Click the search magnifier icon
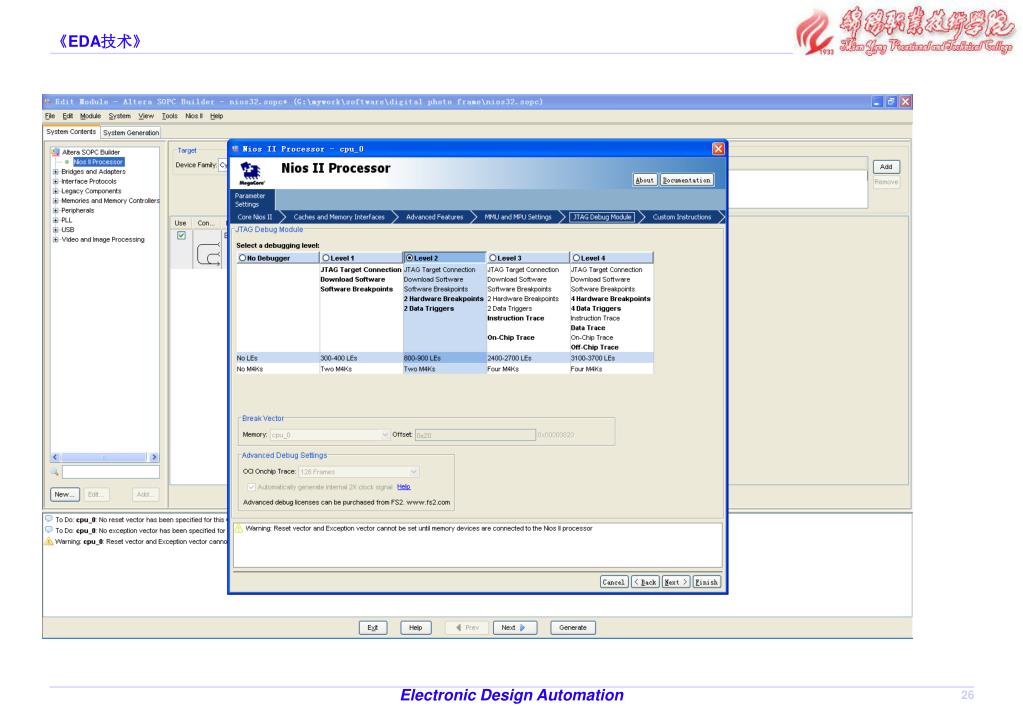 (x=55, y=472)
